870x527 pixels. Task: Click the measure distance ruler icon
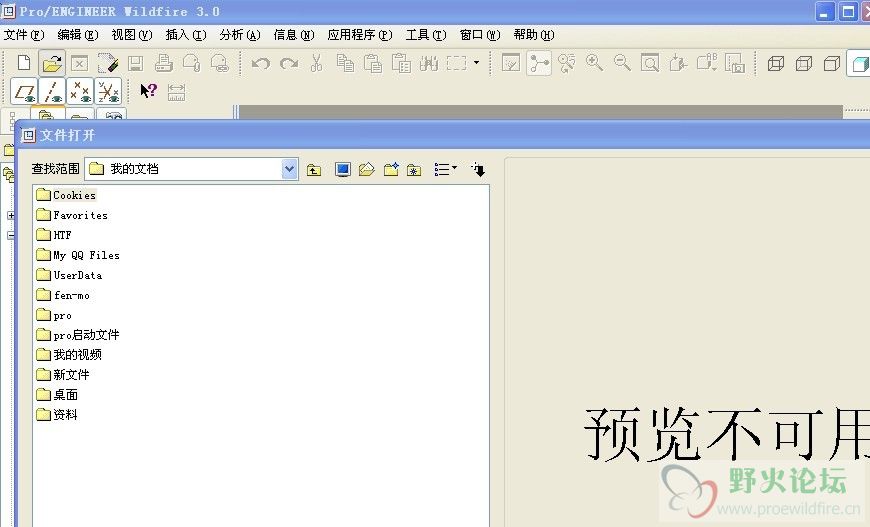click(176, 92)
